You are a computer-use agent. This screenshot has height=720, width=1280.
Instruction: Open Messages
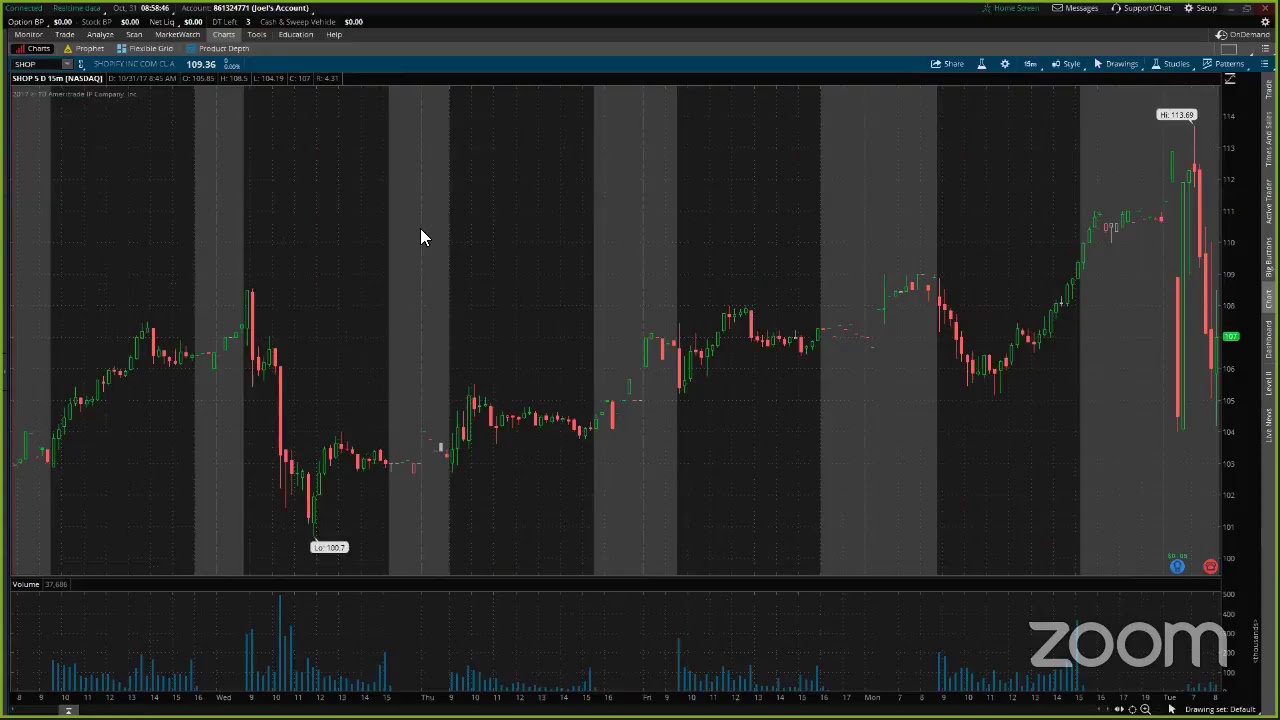(x=1075, y=8)
